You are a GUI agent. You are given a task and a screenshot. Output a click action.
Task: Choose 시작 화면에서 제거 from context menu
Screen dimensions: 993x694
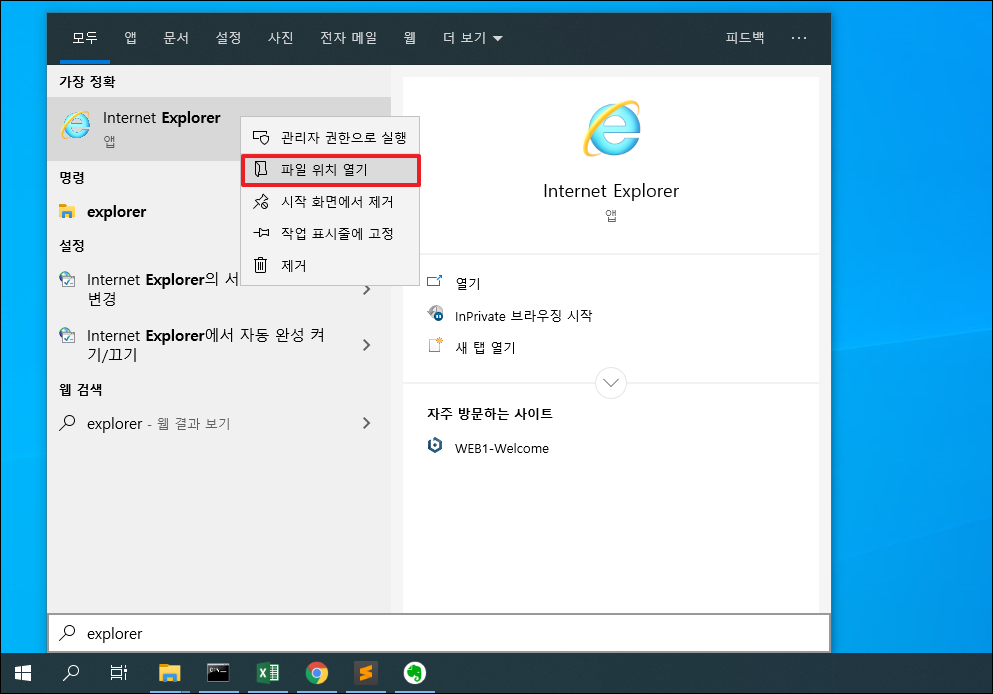330,201
